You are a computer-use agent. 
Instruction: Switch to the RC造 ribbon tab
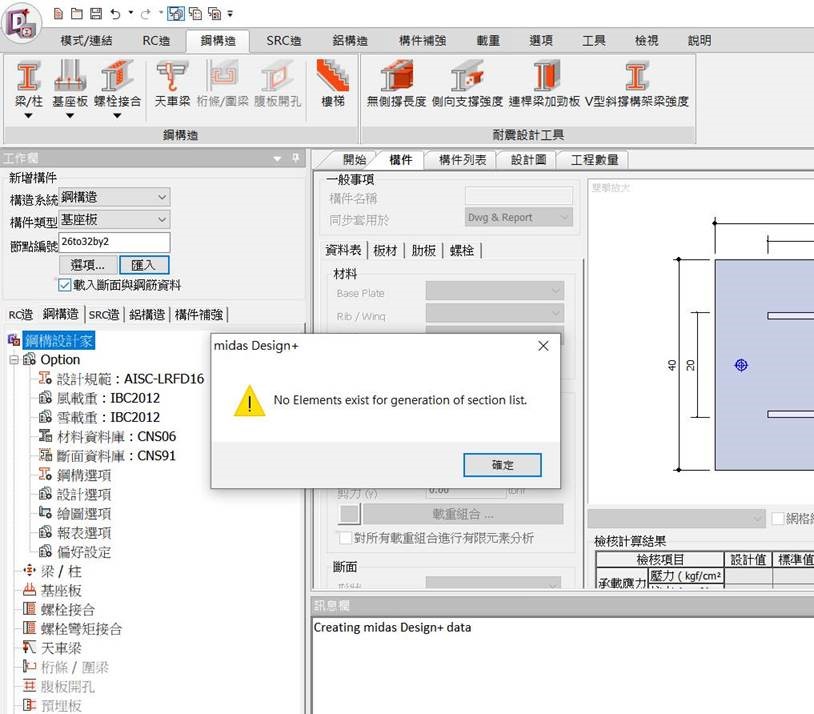coord(156,41)
